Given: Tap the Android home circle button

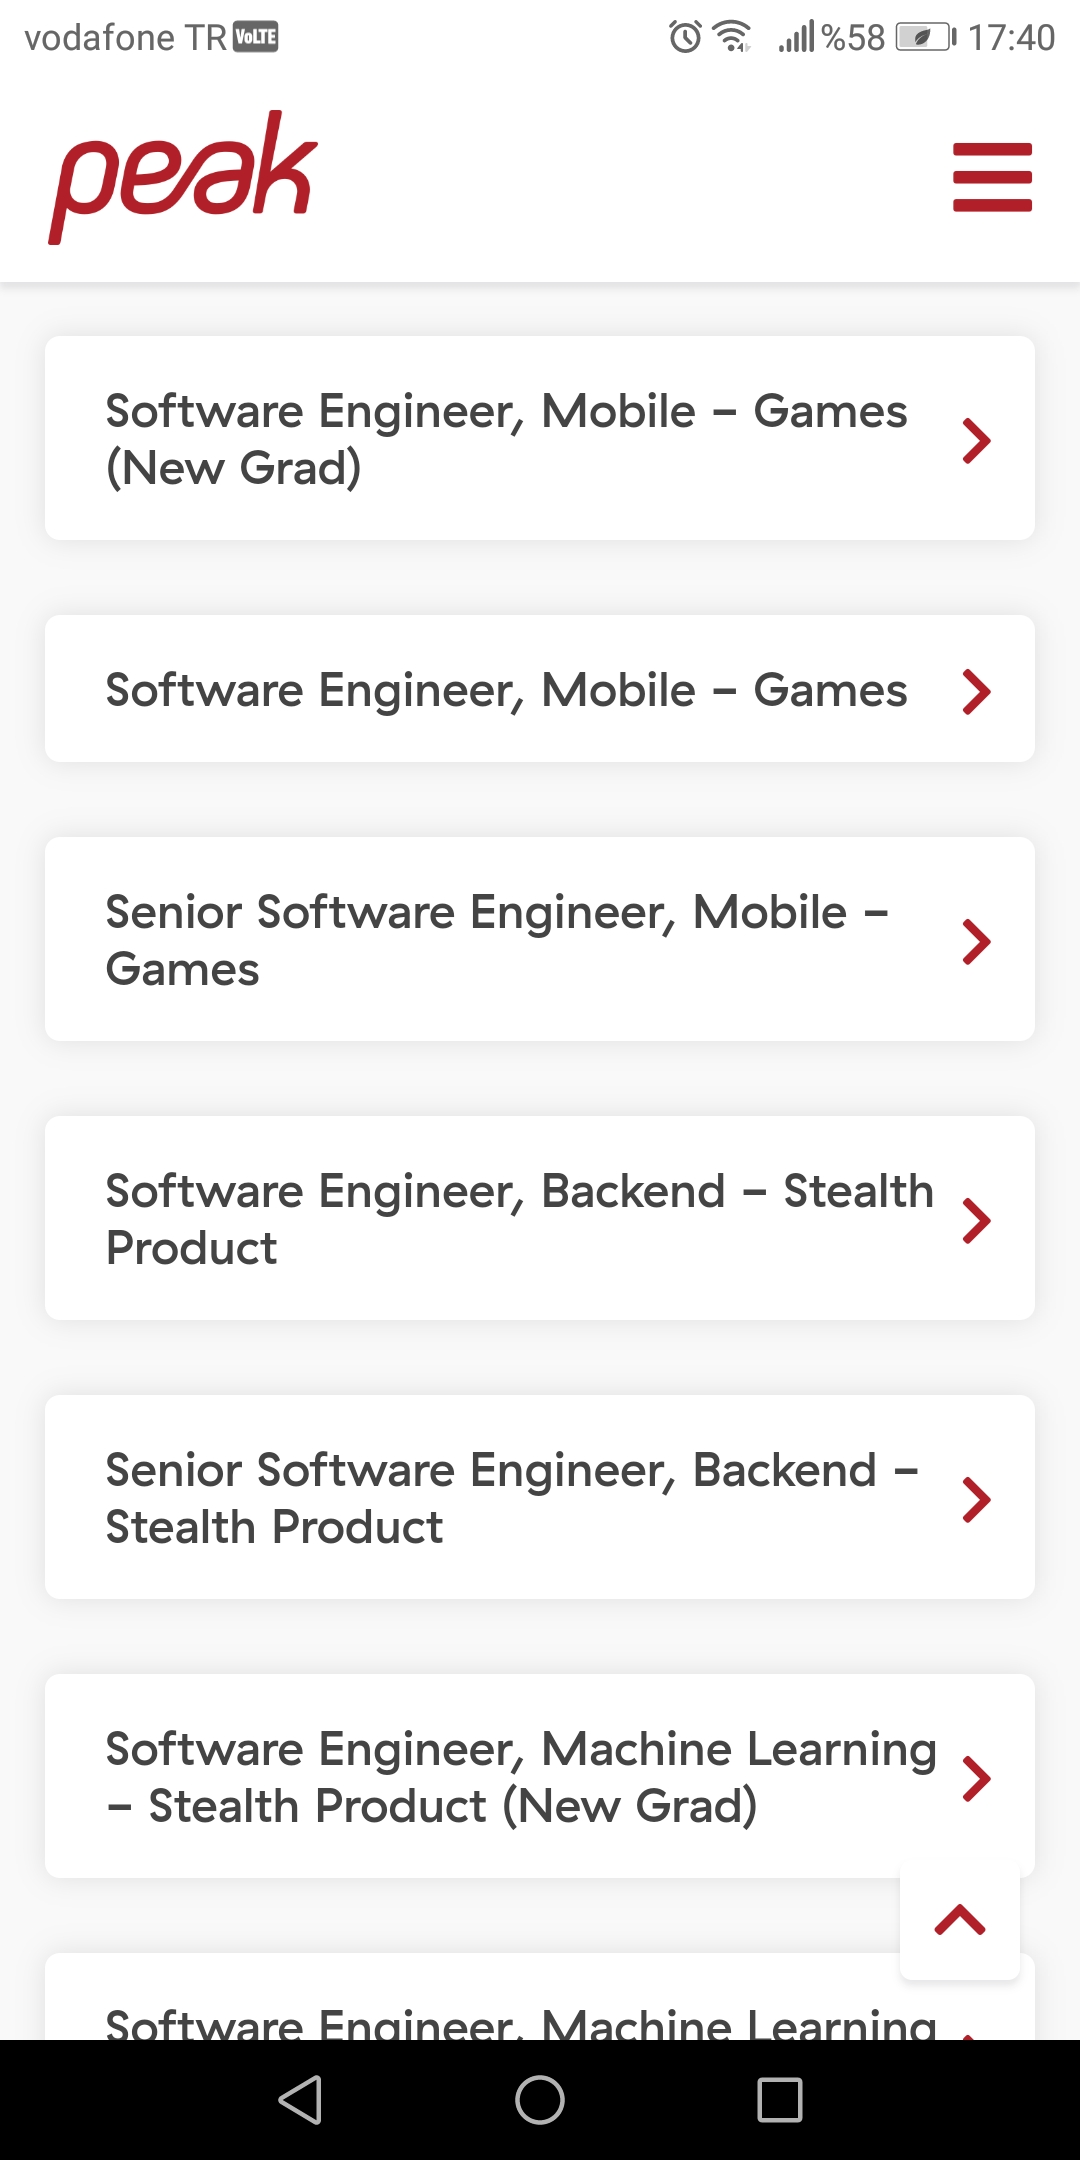Looking at the screenshot, I should click(540, 2099).
